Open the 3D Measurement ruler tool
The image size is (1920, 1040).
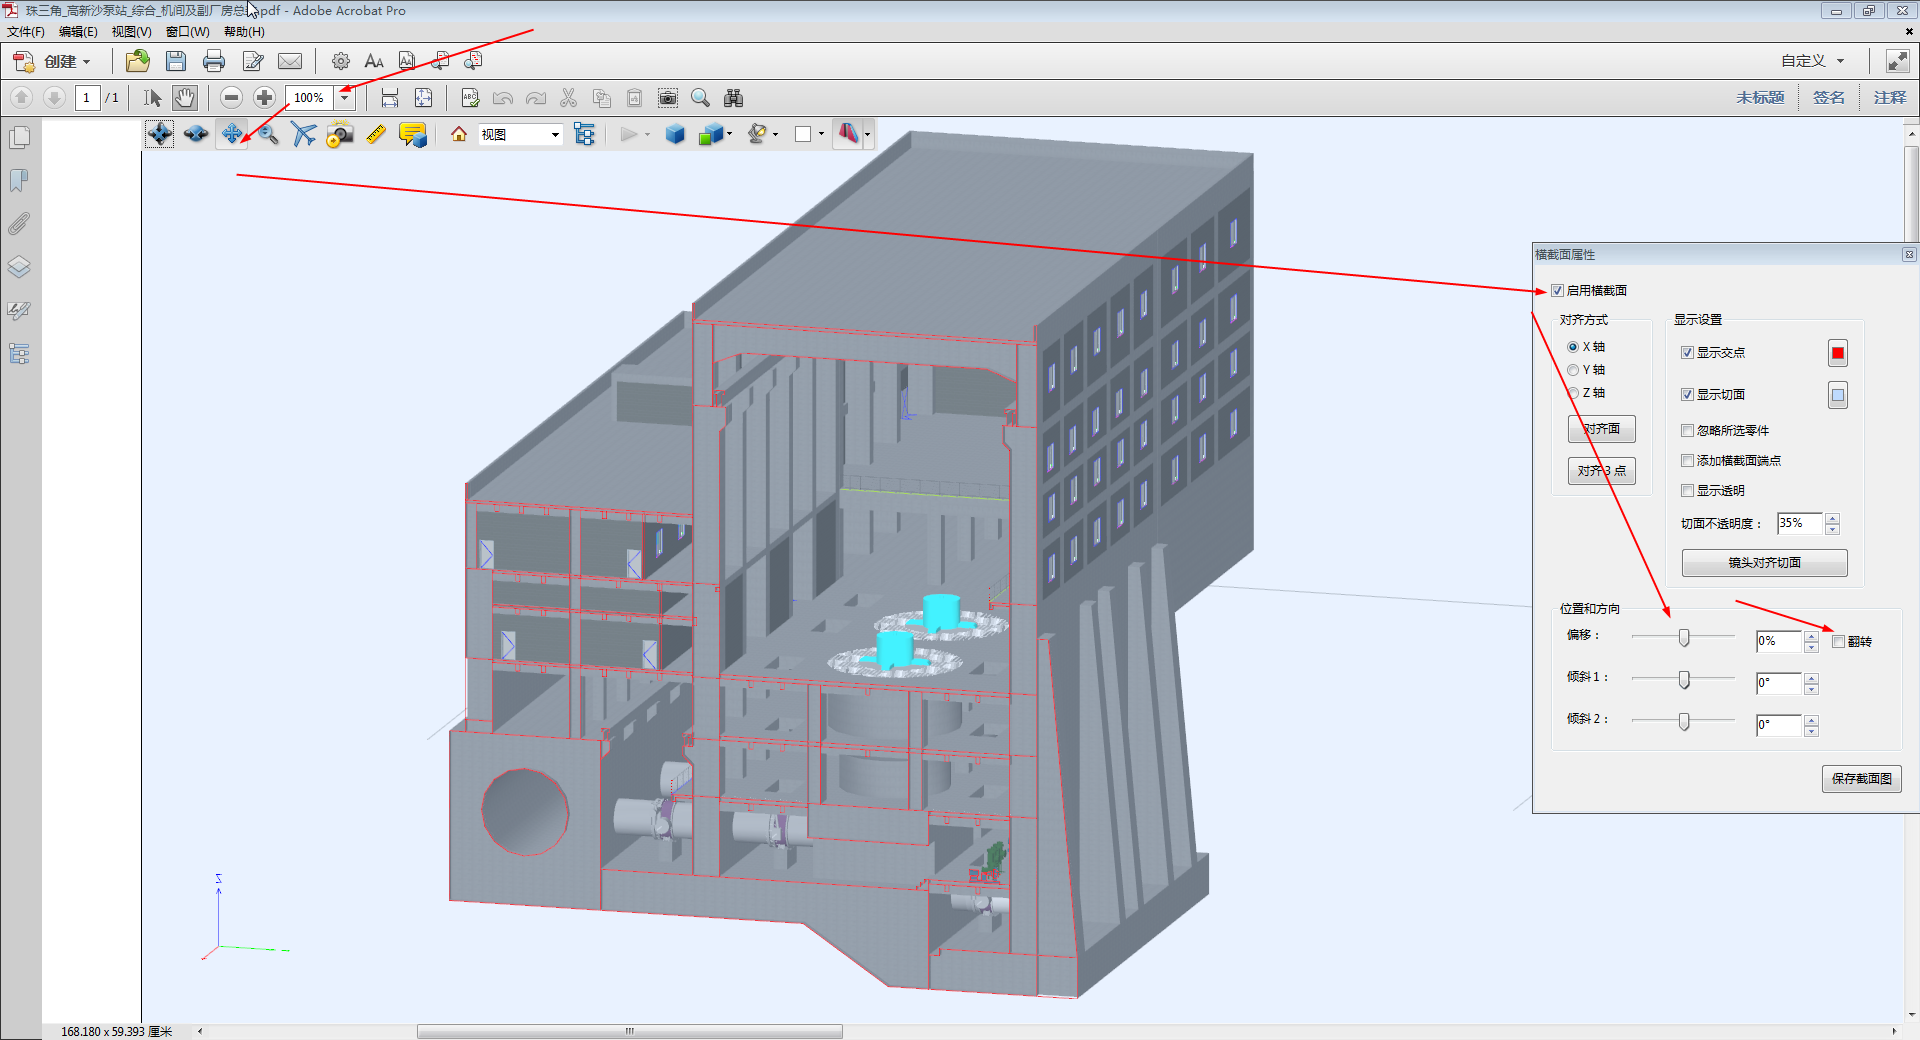coord(376,134)
